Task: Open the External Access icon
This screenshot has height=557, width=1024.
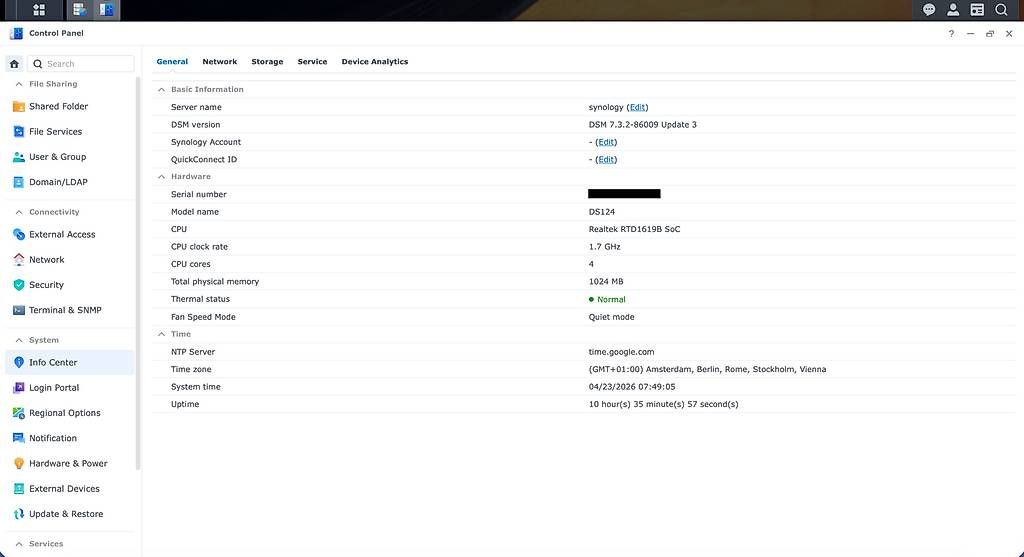Action: [19, 234]
